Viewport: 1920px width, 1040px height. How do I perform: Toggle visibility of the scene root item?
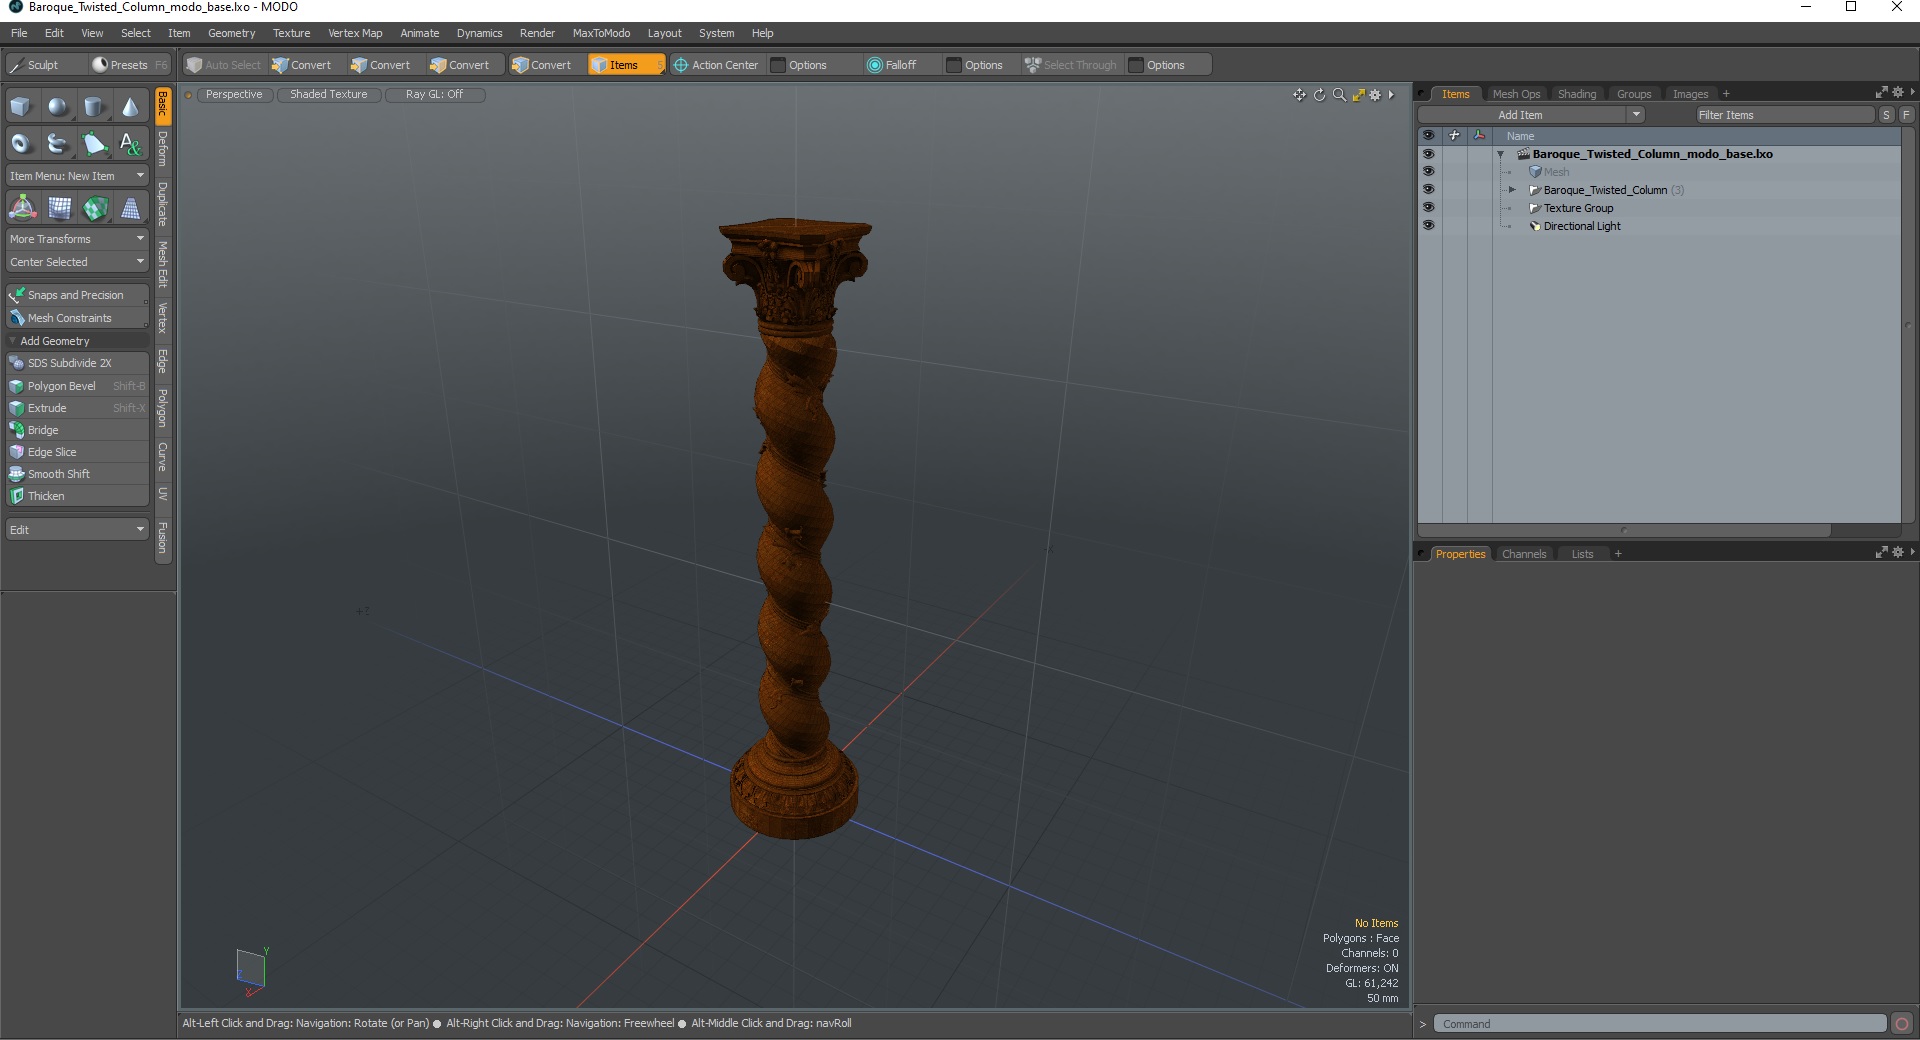coord(1428,154)
